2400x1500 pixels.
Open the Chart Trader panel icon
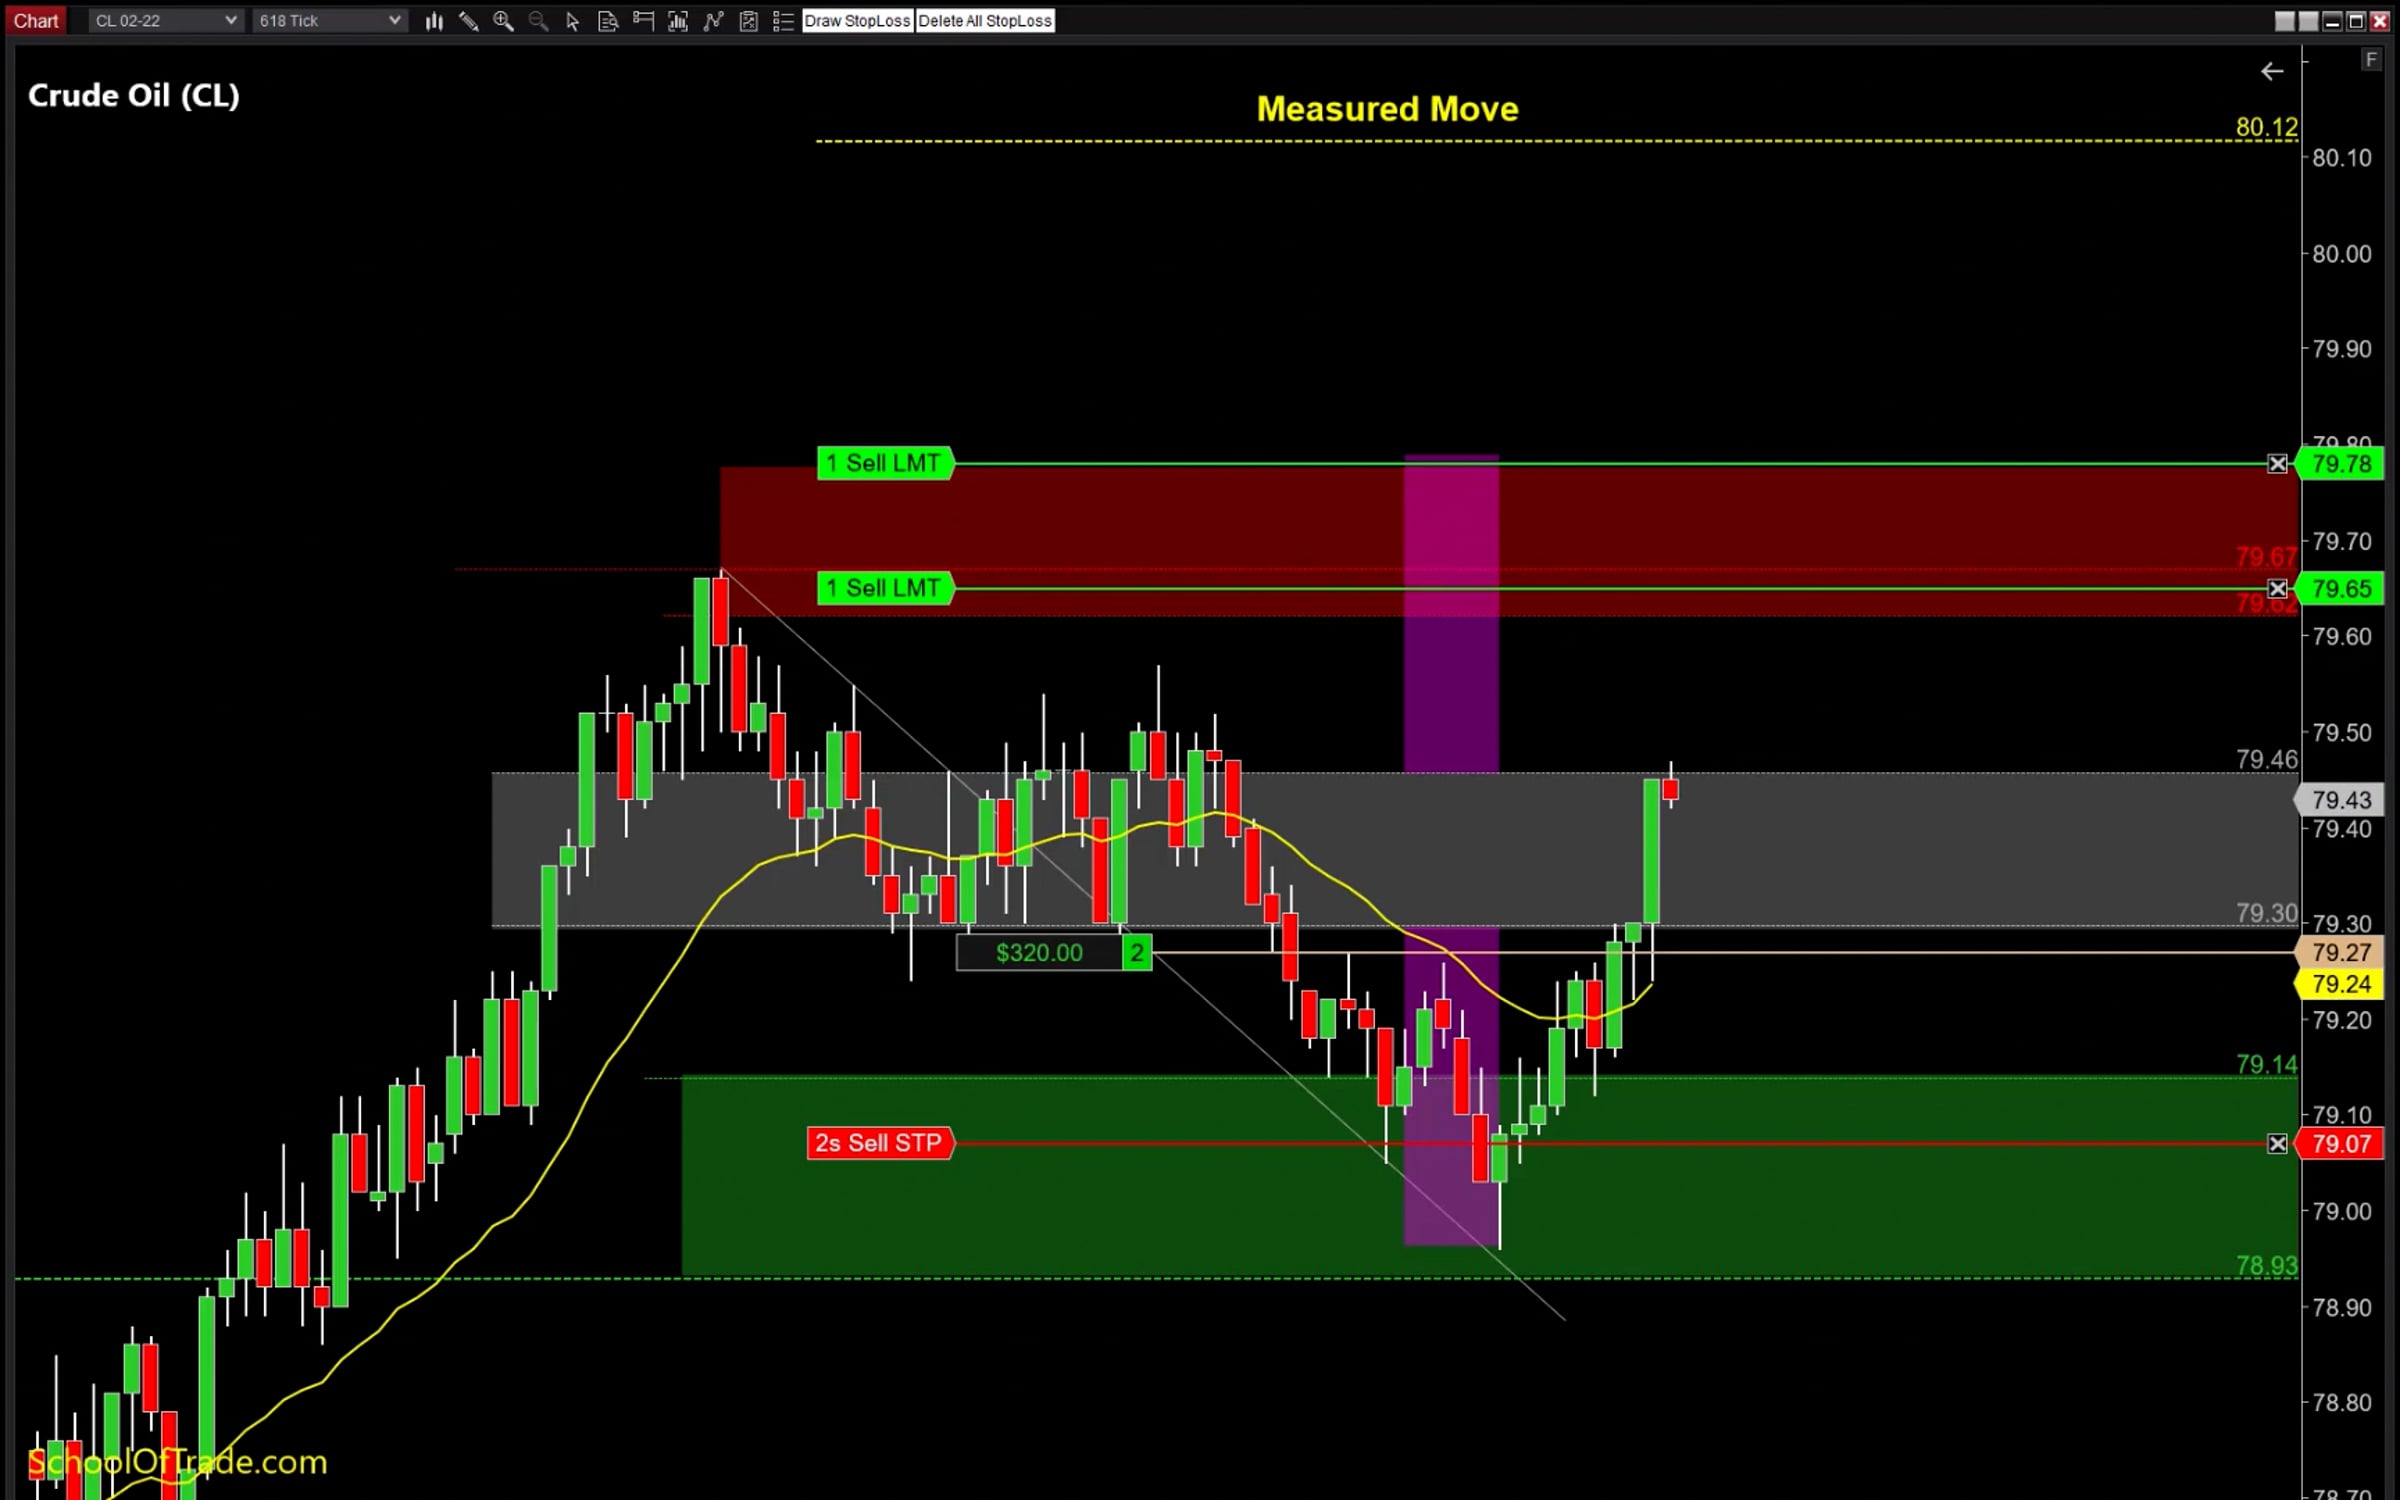643,21
